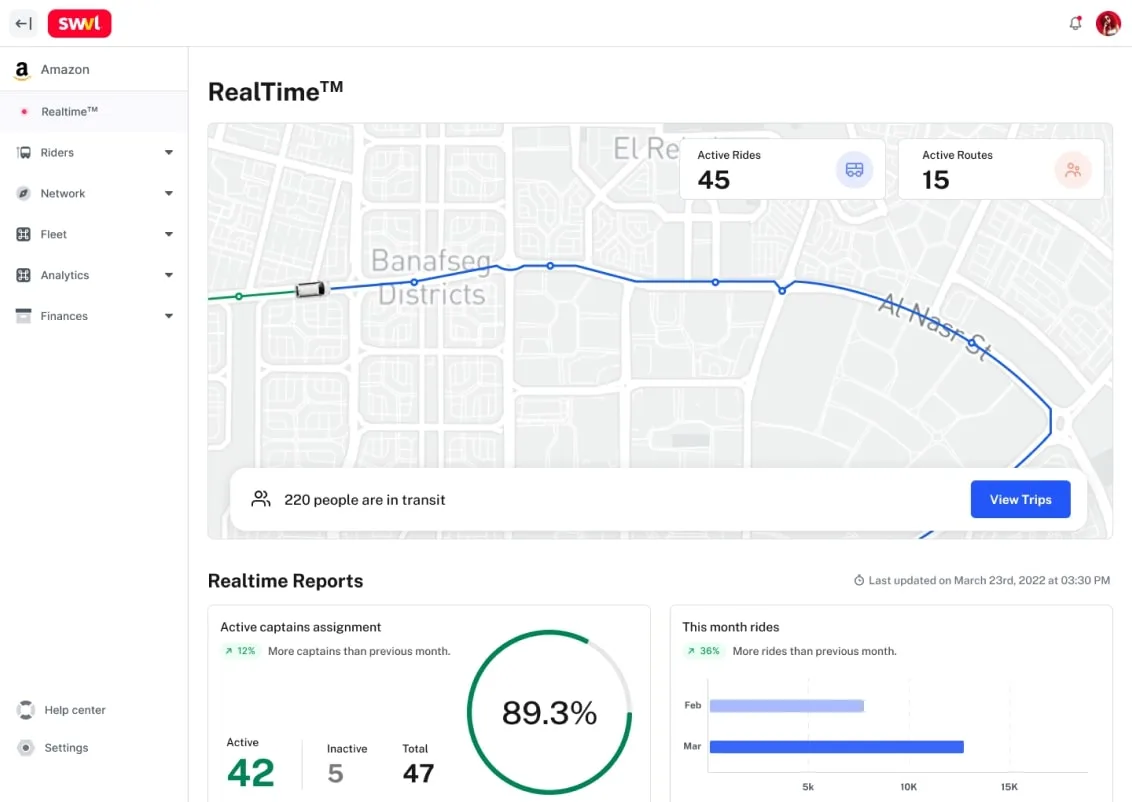Expand the Network menu arrow
The height and width of the screenshot is (802, 1132).
(x=169, y=194)
